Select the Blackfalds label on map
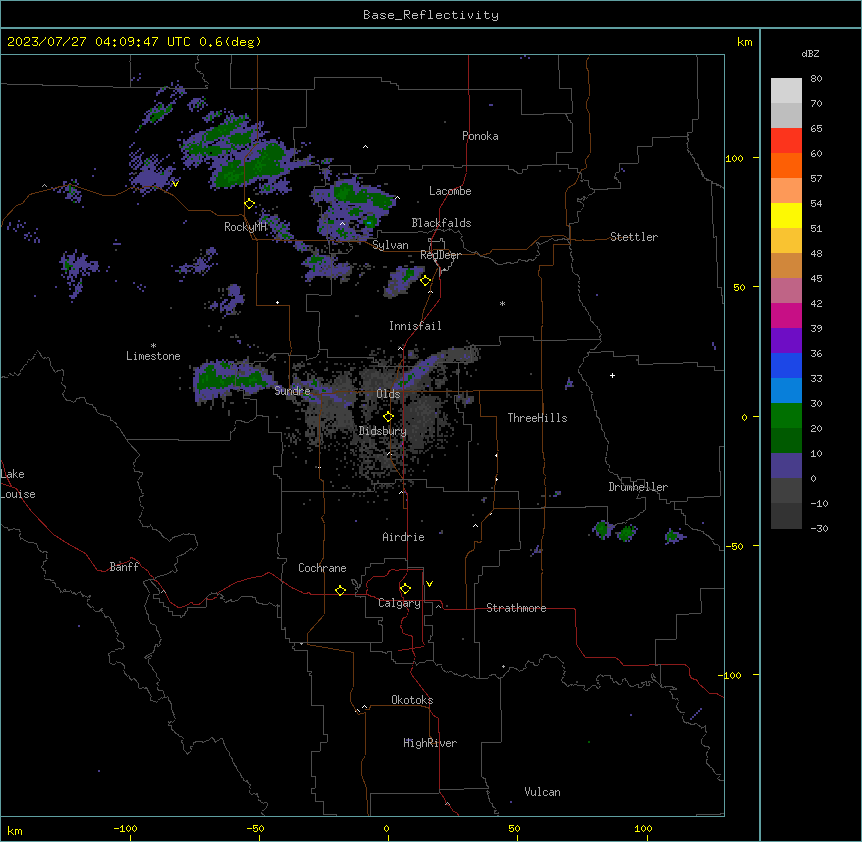 441,223
